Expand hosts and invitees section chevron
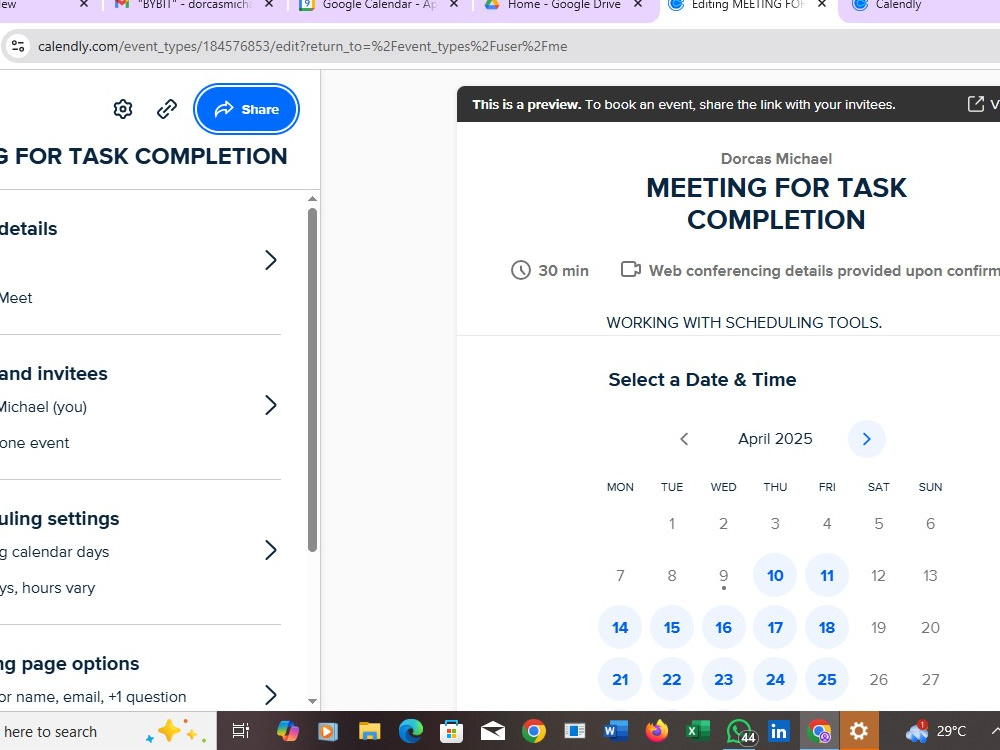Image resolution: width=1000 pixels, height=750 pixels. 271,405
